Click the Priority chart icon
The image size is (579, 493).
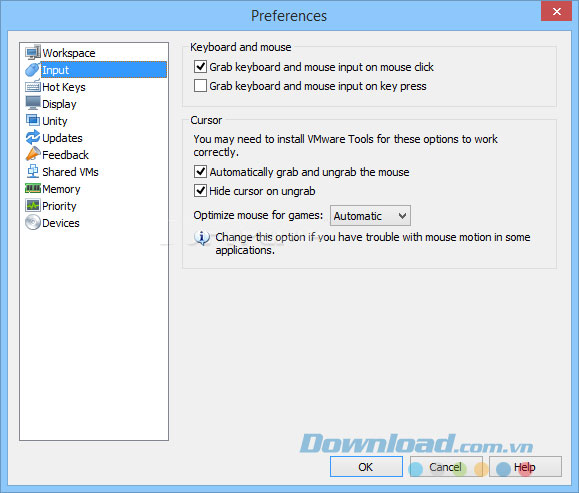click(33, 205)
